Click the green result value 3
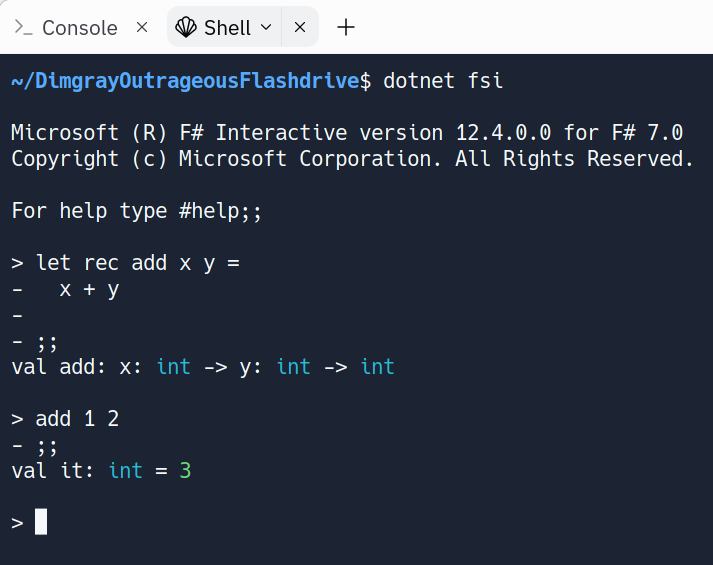 coord(185,470)
